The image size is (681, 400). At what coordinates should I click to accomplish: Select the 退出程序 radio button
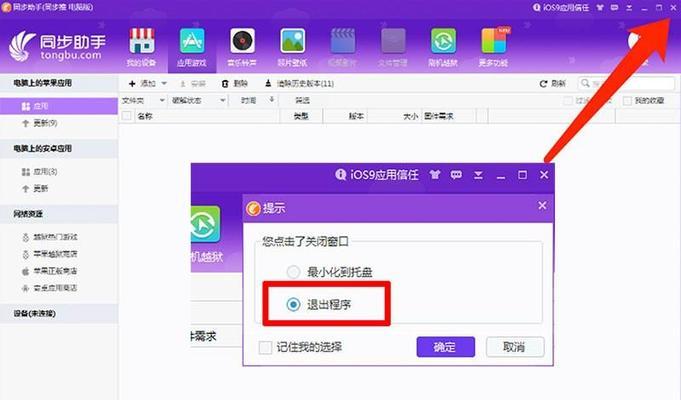click(x=293, y=304)
